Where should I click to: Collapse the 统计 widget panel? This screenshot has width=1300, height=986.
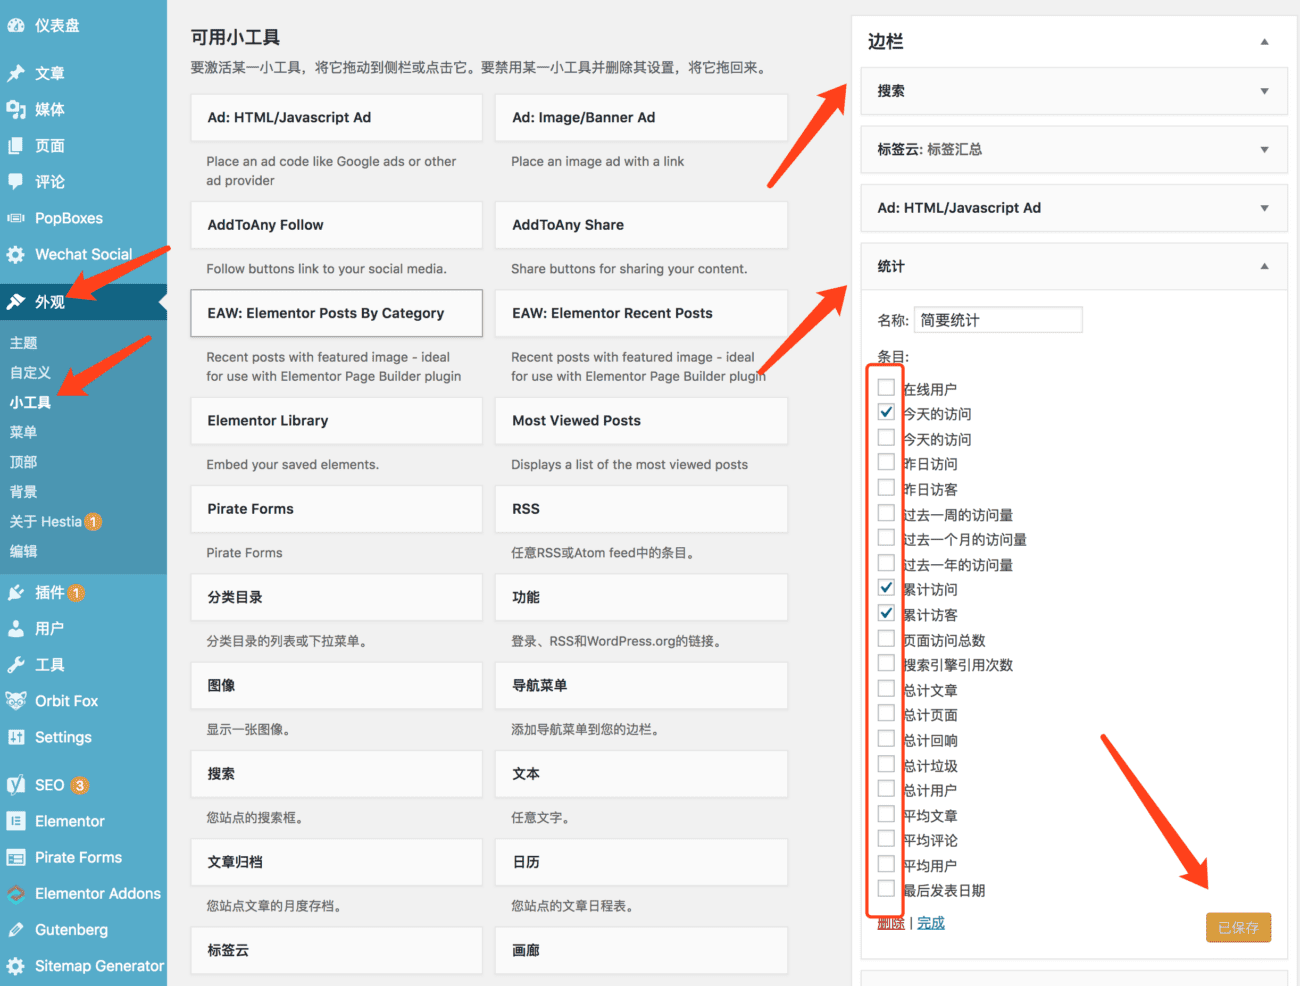click(1264, 266)
